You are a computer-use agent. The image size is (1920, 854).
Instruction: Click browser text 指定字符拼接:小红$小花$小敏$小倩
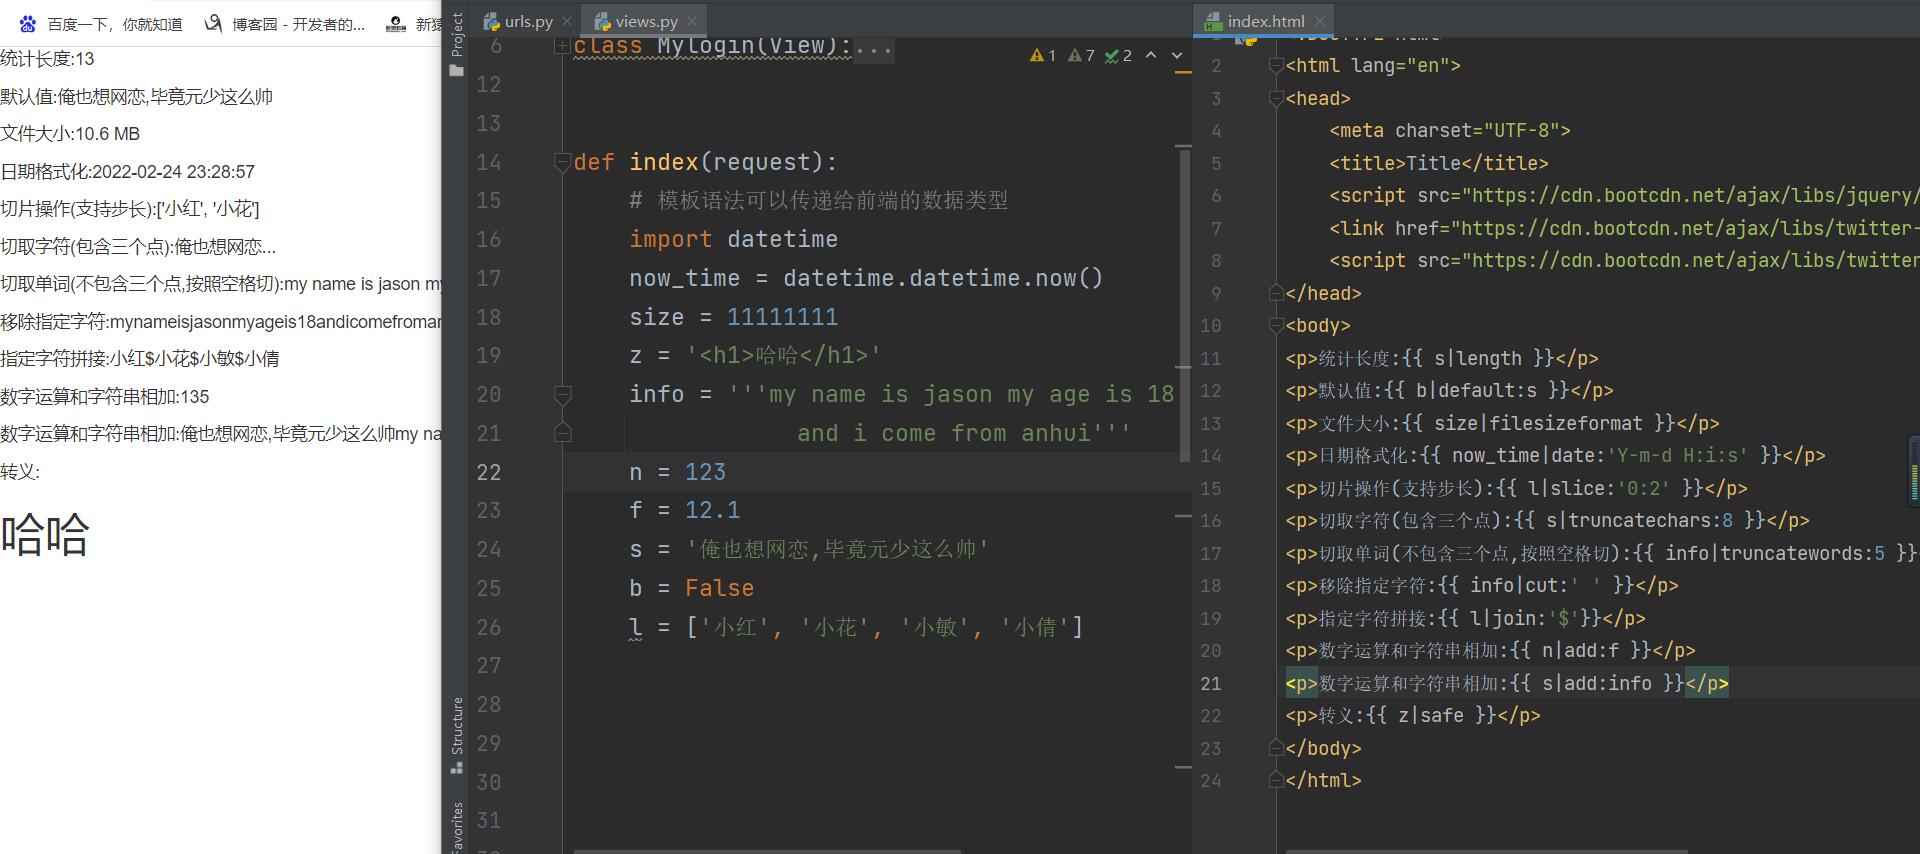pyautogui.click(x=140, y=359)
